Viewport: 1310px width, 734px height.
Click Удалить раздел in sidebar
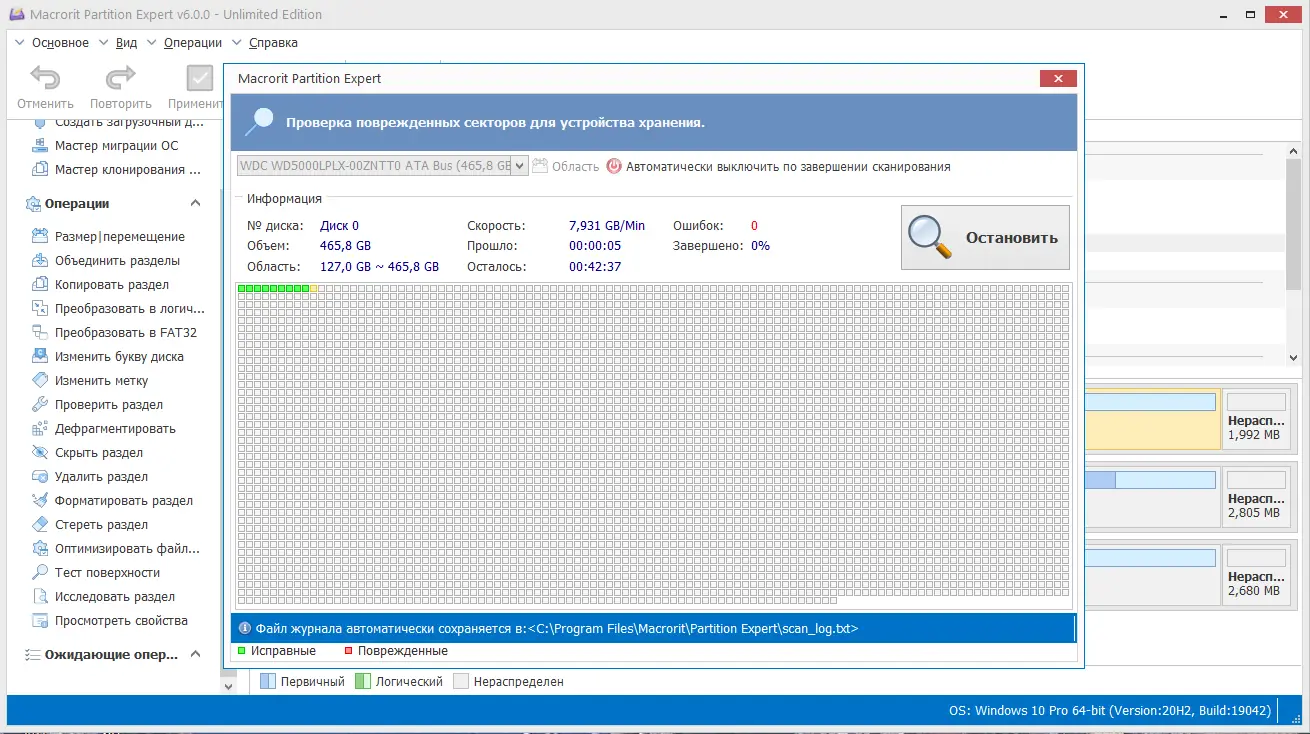(x=90, y=477)
